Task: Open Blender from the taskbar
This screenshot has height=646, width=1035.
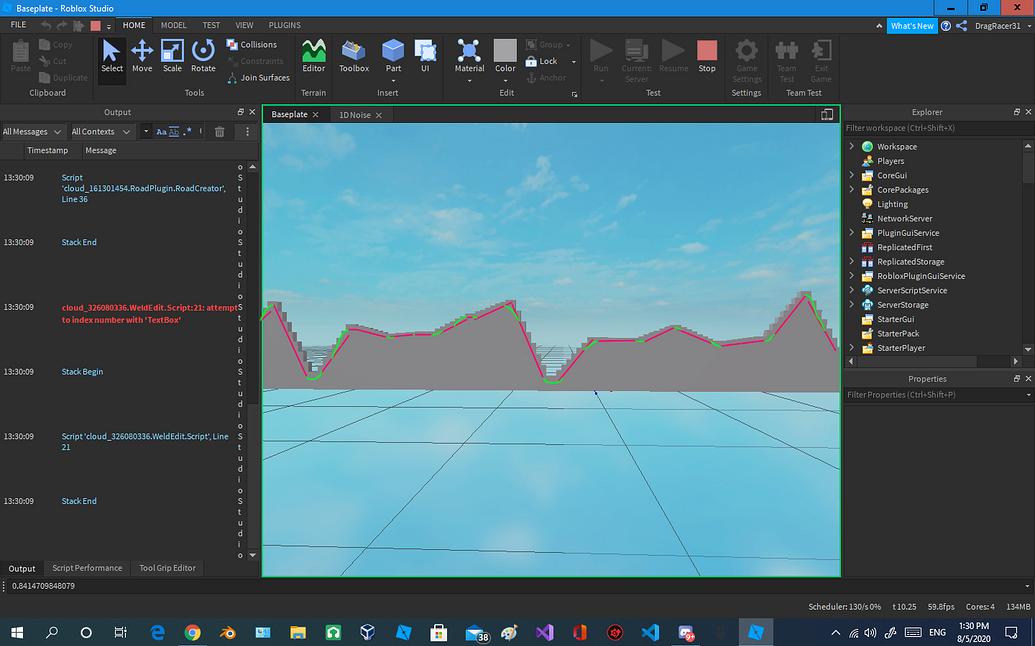Action: coord(228,632)
